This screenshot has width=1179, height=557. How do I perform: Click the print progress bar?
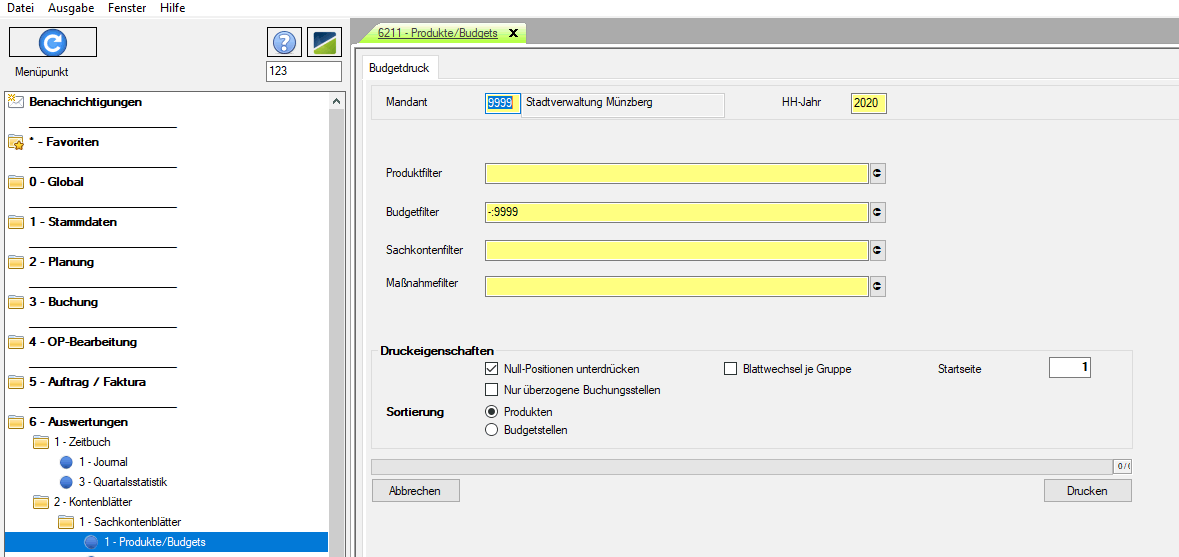pos(742,466)
